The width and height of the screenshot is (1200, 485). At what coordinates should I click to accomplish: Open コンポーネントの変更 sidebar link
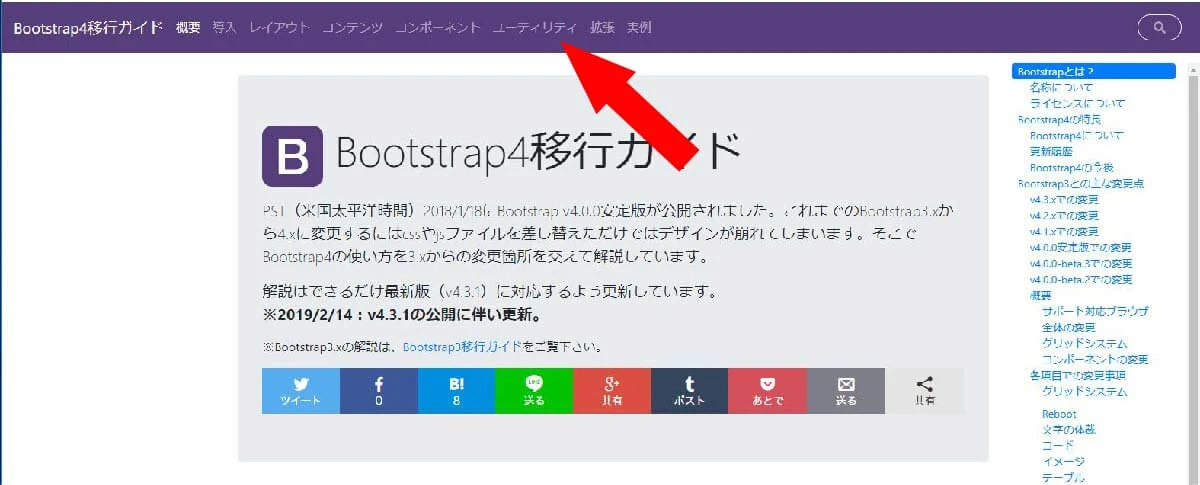[1095, 359]
